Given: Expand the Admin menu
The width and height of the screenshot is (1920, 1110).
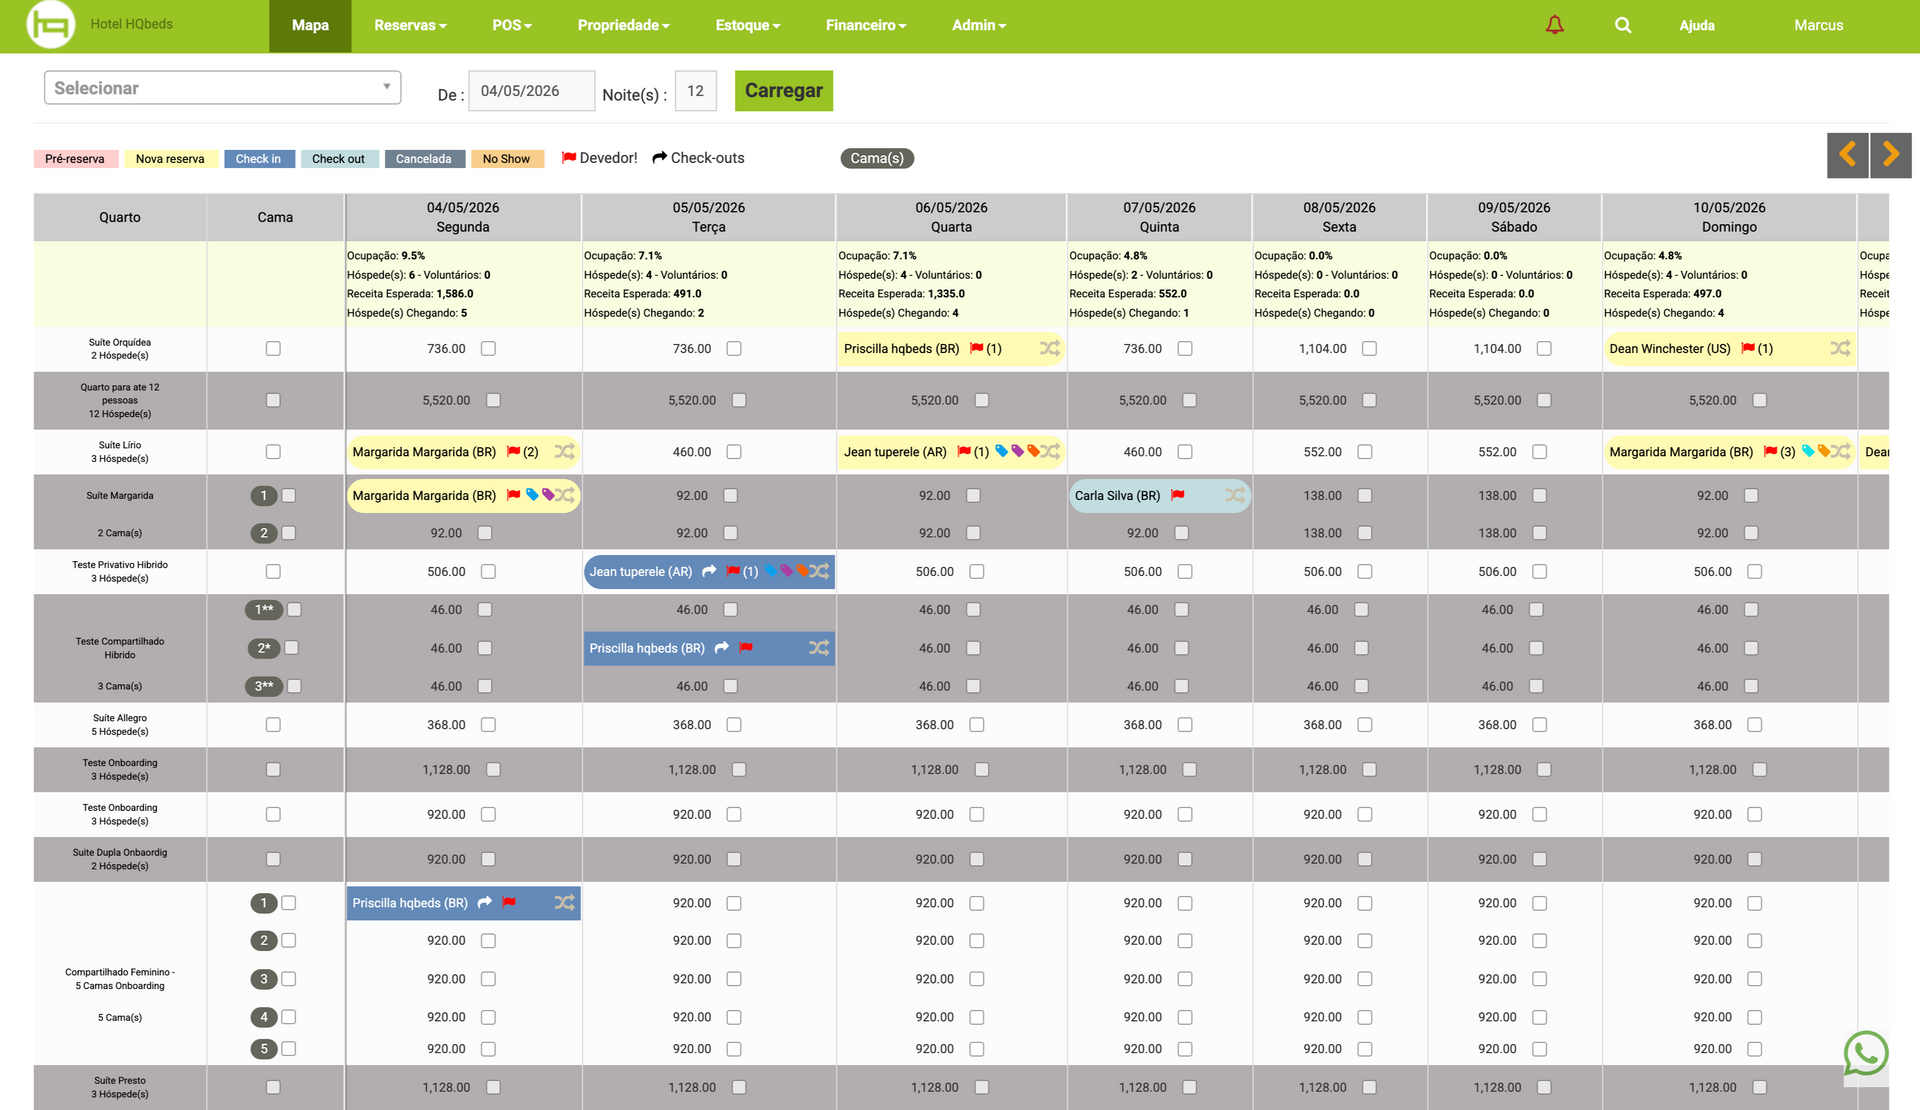Looking at the screenshot, I should tap(979, 25).
